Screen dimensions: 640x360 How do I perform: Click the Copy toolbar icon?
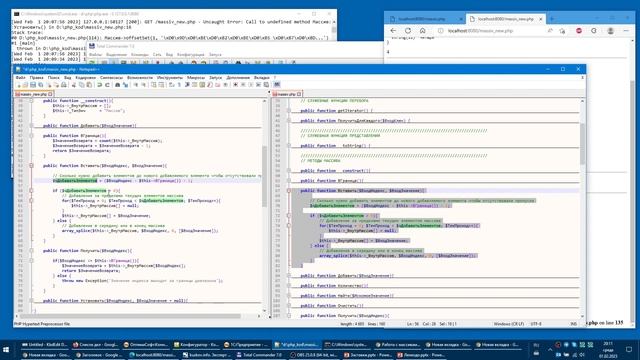tap(82, 85)
